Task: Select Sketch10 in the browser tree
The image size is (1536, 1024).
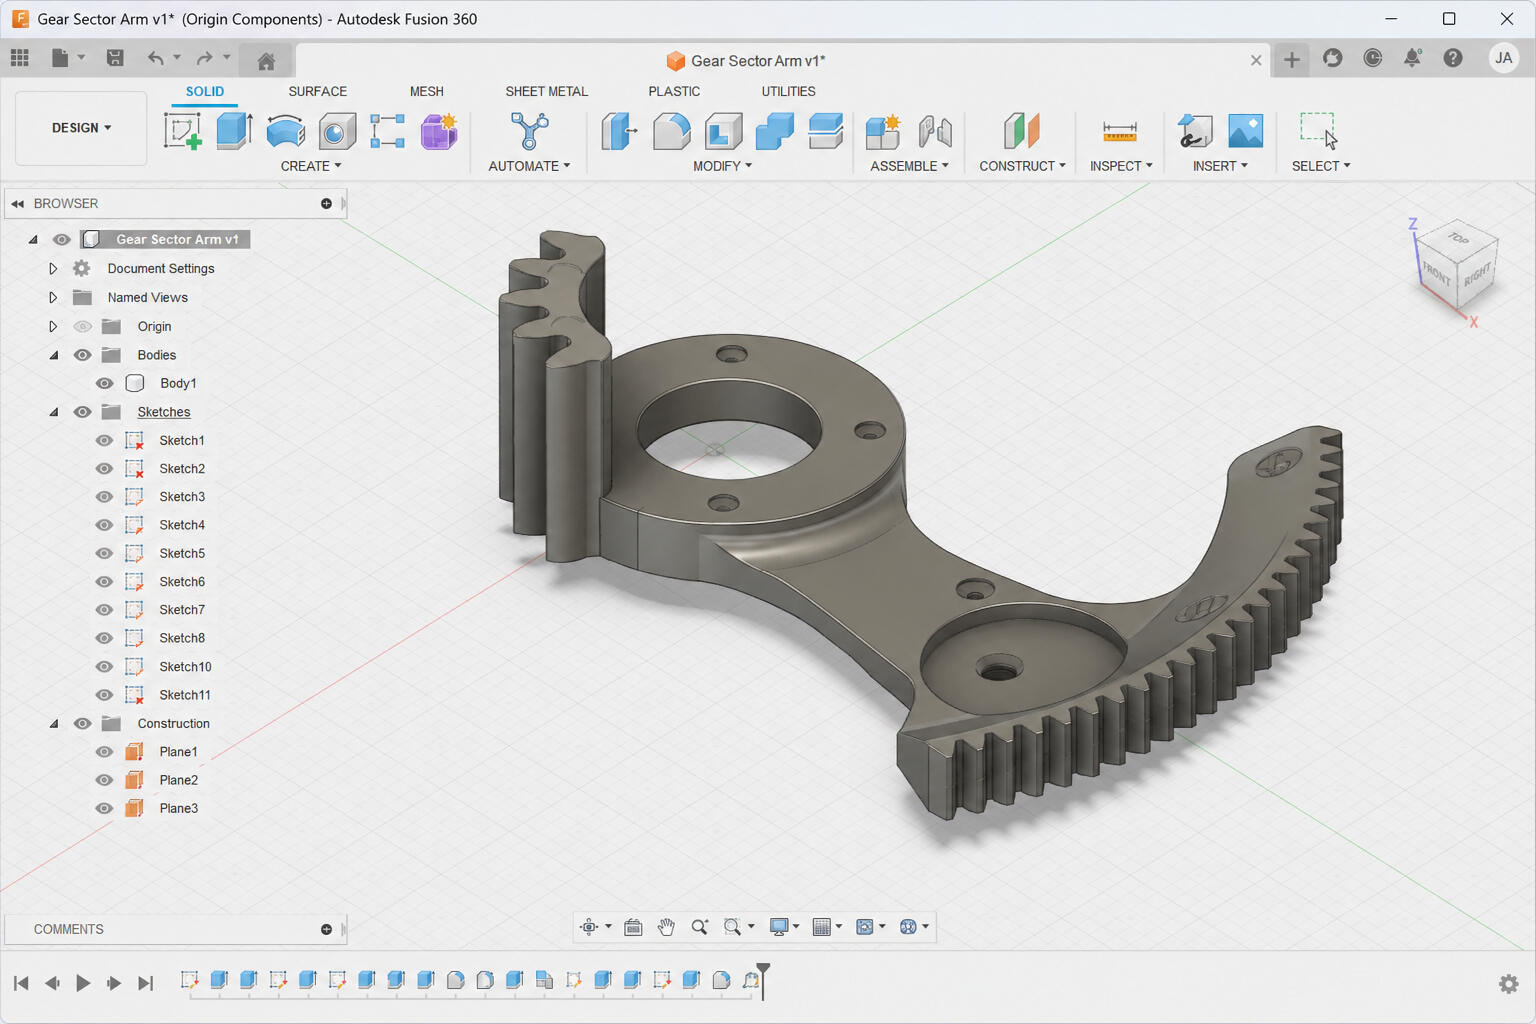Action: [x=186, y=667]
